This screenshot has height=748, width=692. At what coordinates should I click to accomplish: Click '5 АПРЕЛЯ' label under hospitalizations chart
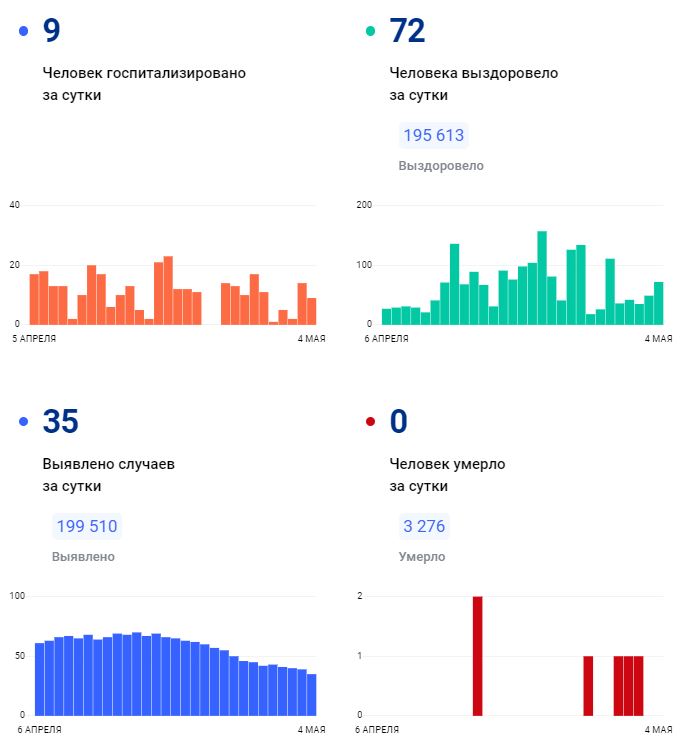click(34, 339)
